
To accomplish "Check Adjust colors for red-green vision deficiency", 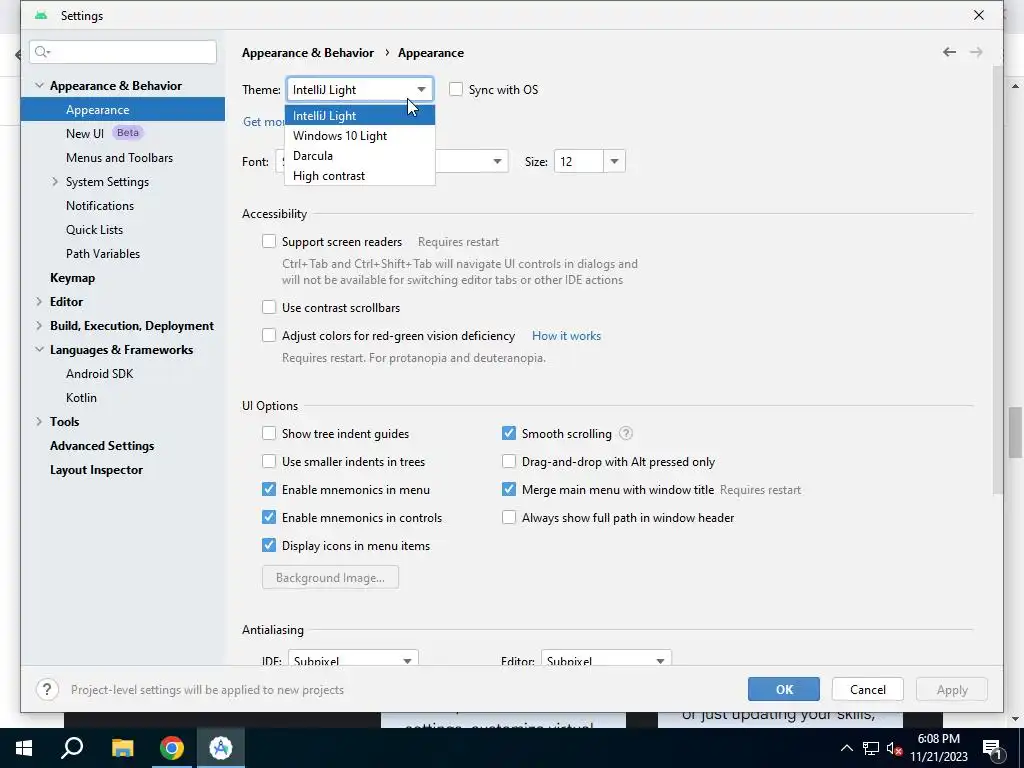I will 269,336.
